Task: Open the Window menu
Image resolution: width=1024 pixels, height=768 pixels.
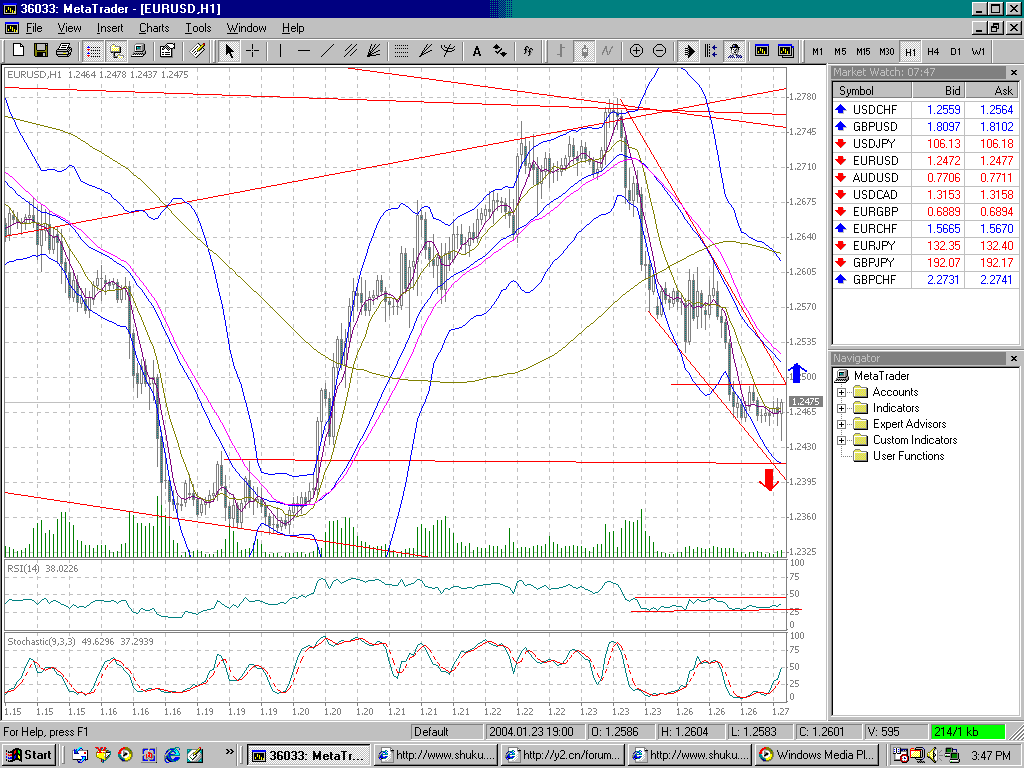Action: click(246, 28)
